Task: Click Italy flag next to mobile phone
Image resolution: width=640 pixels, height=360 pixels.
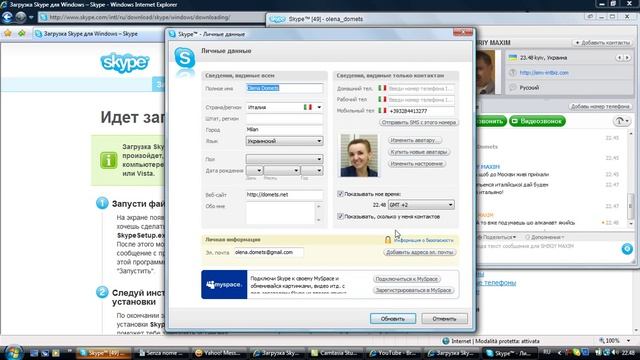Action: tap(382, 111)
